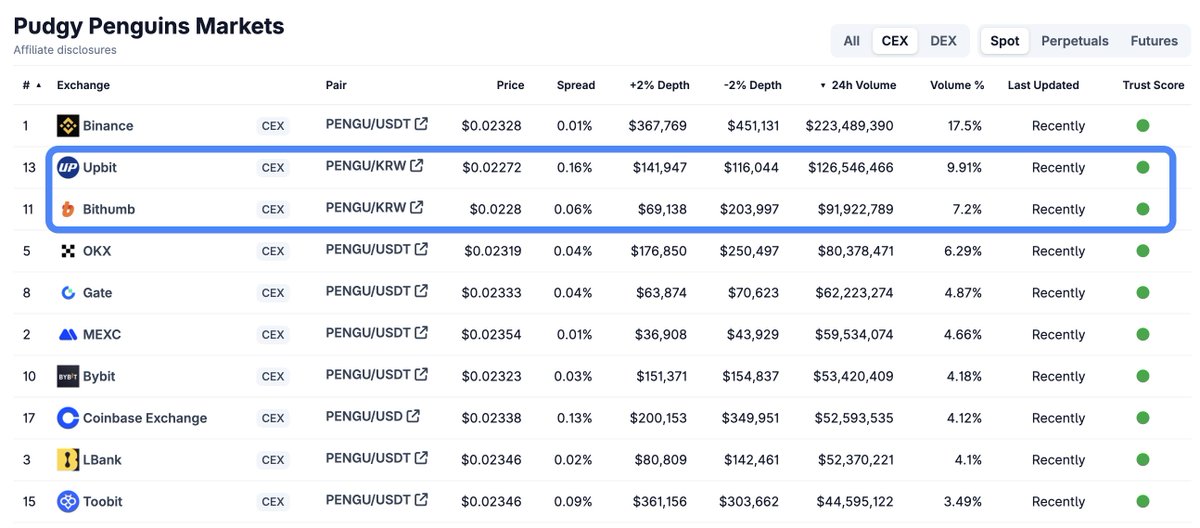The height and width of the screenshot is (528, 1200).
Task: Click the Pudgy Penguins Markets heading
Action: coord(149,26)
